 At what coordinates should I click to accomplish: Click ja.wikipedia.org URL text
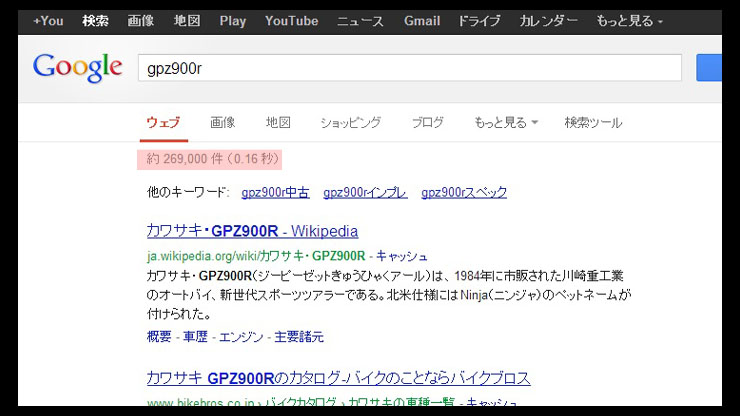coord(256,256)
